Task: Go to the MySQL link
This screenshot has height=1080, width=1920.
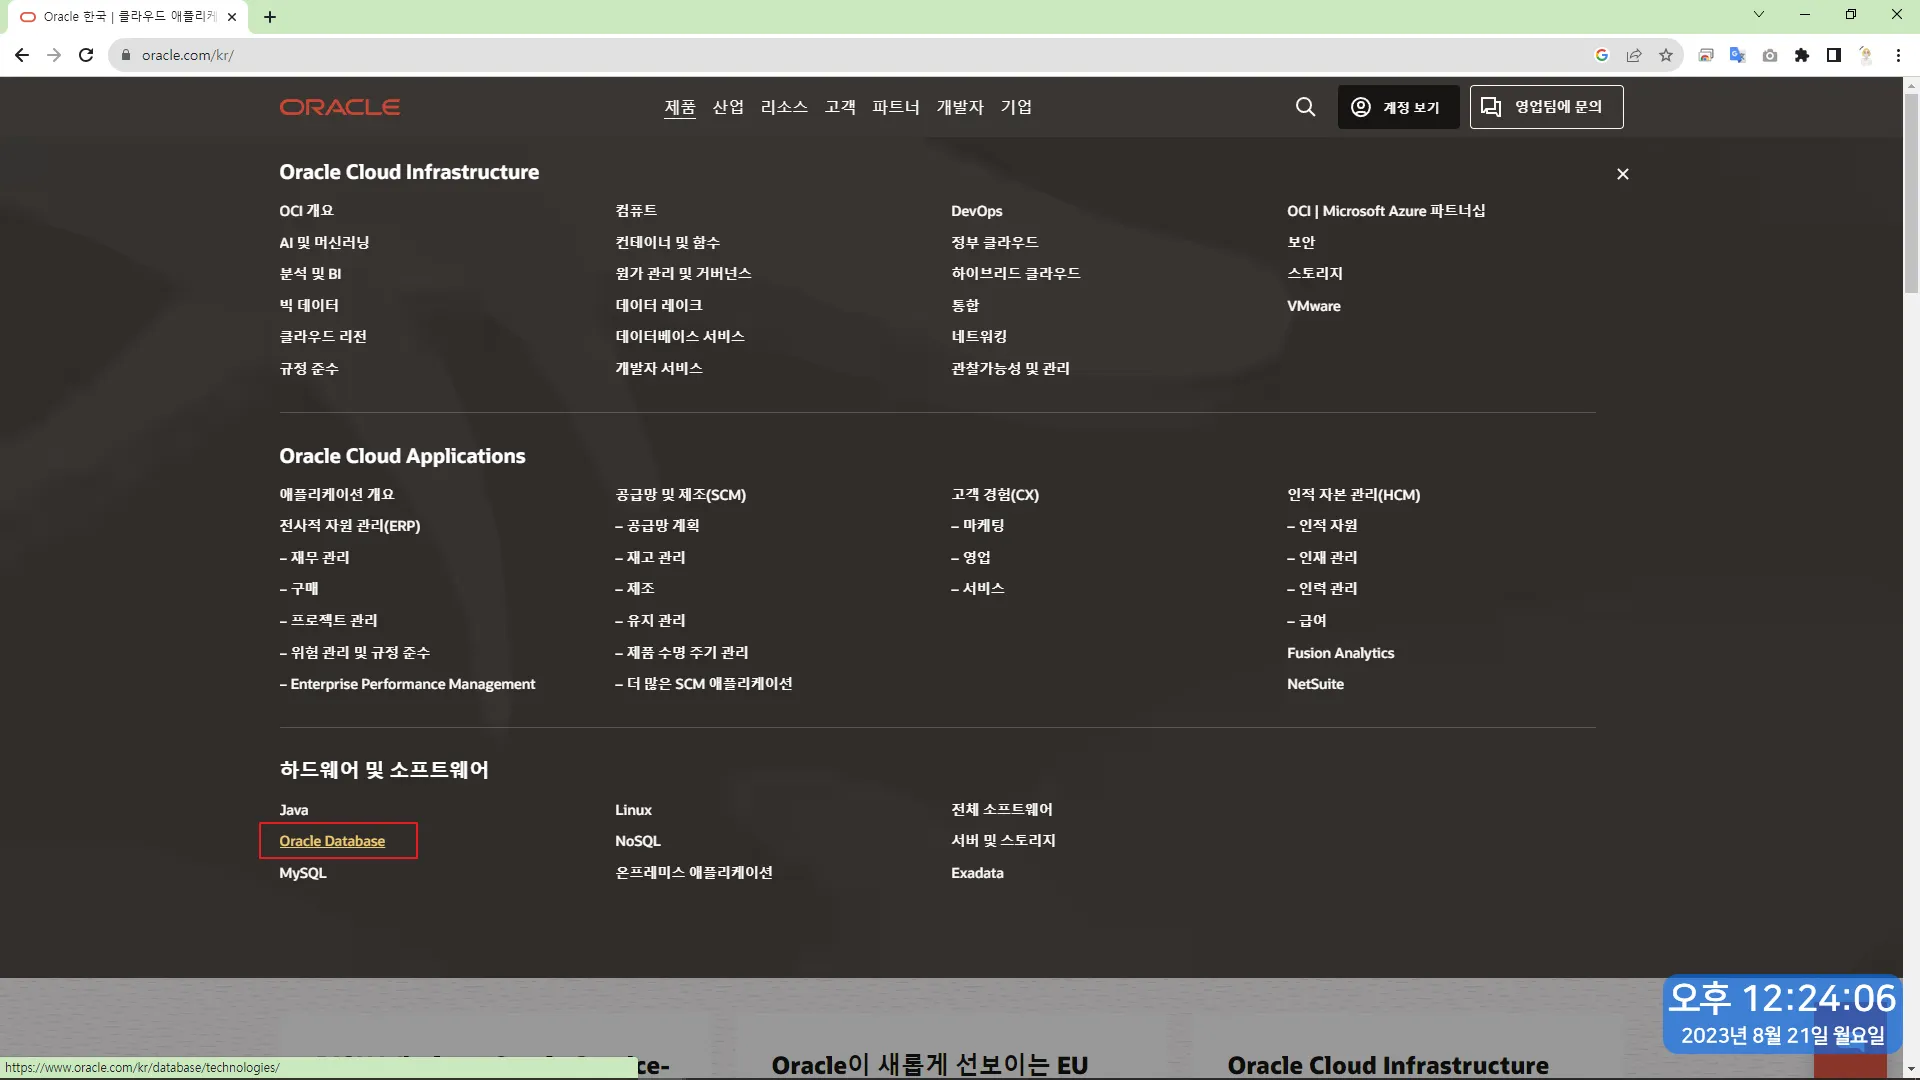Action: tap(303, 873)
